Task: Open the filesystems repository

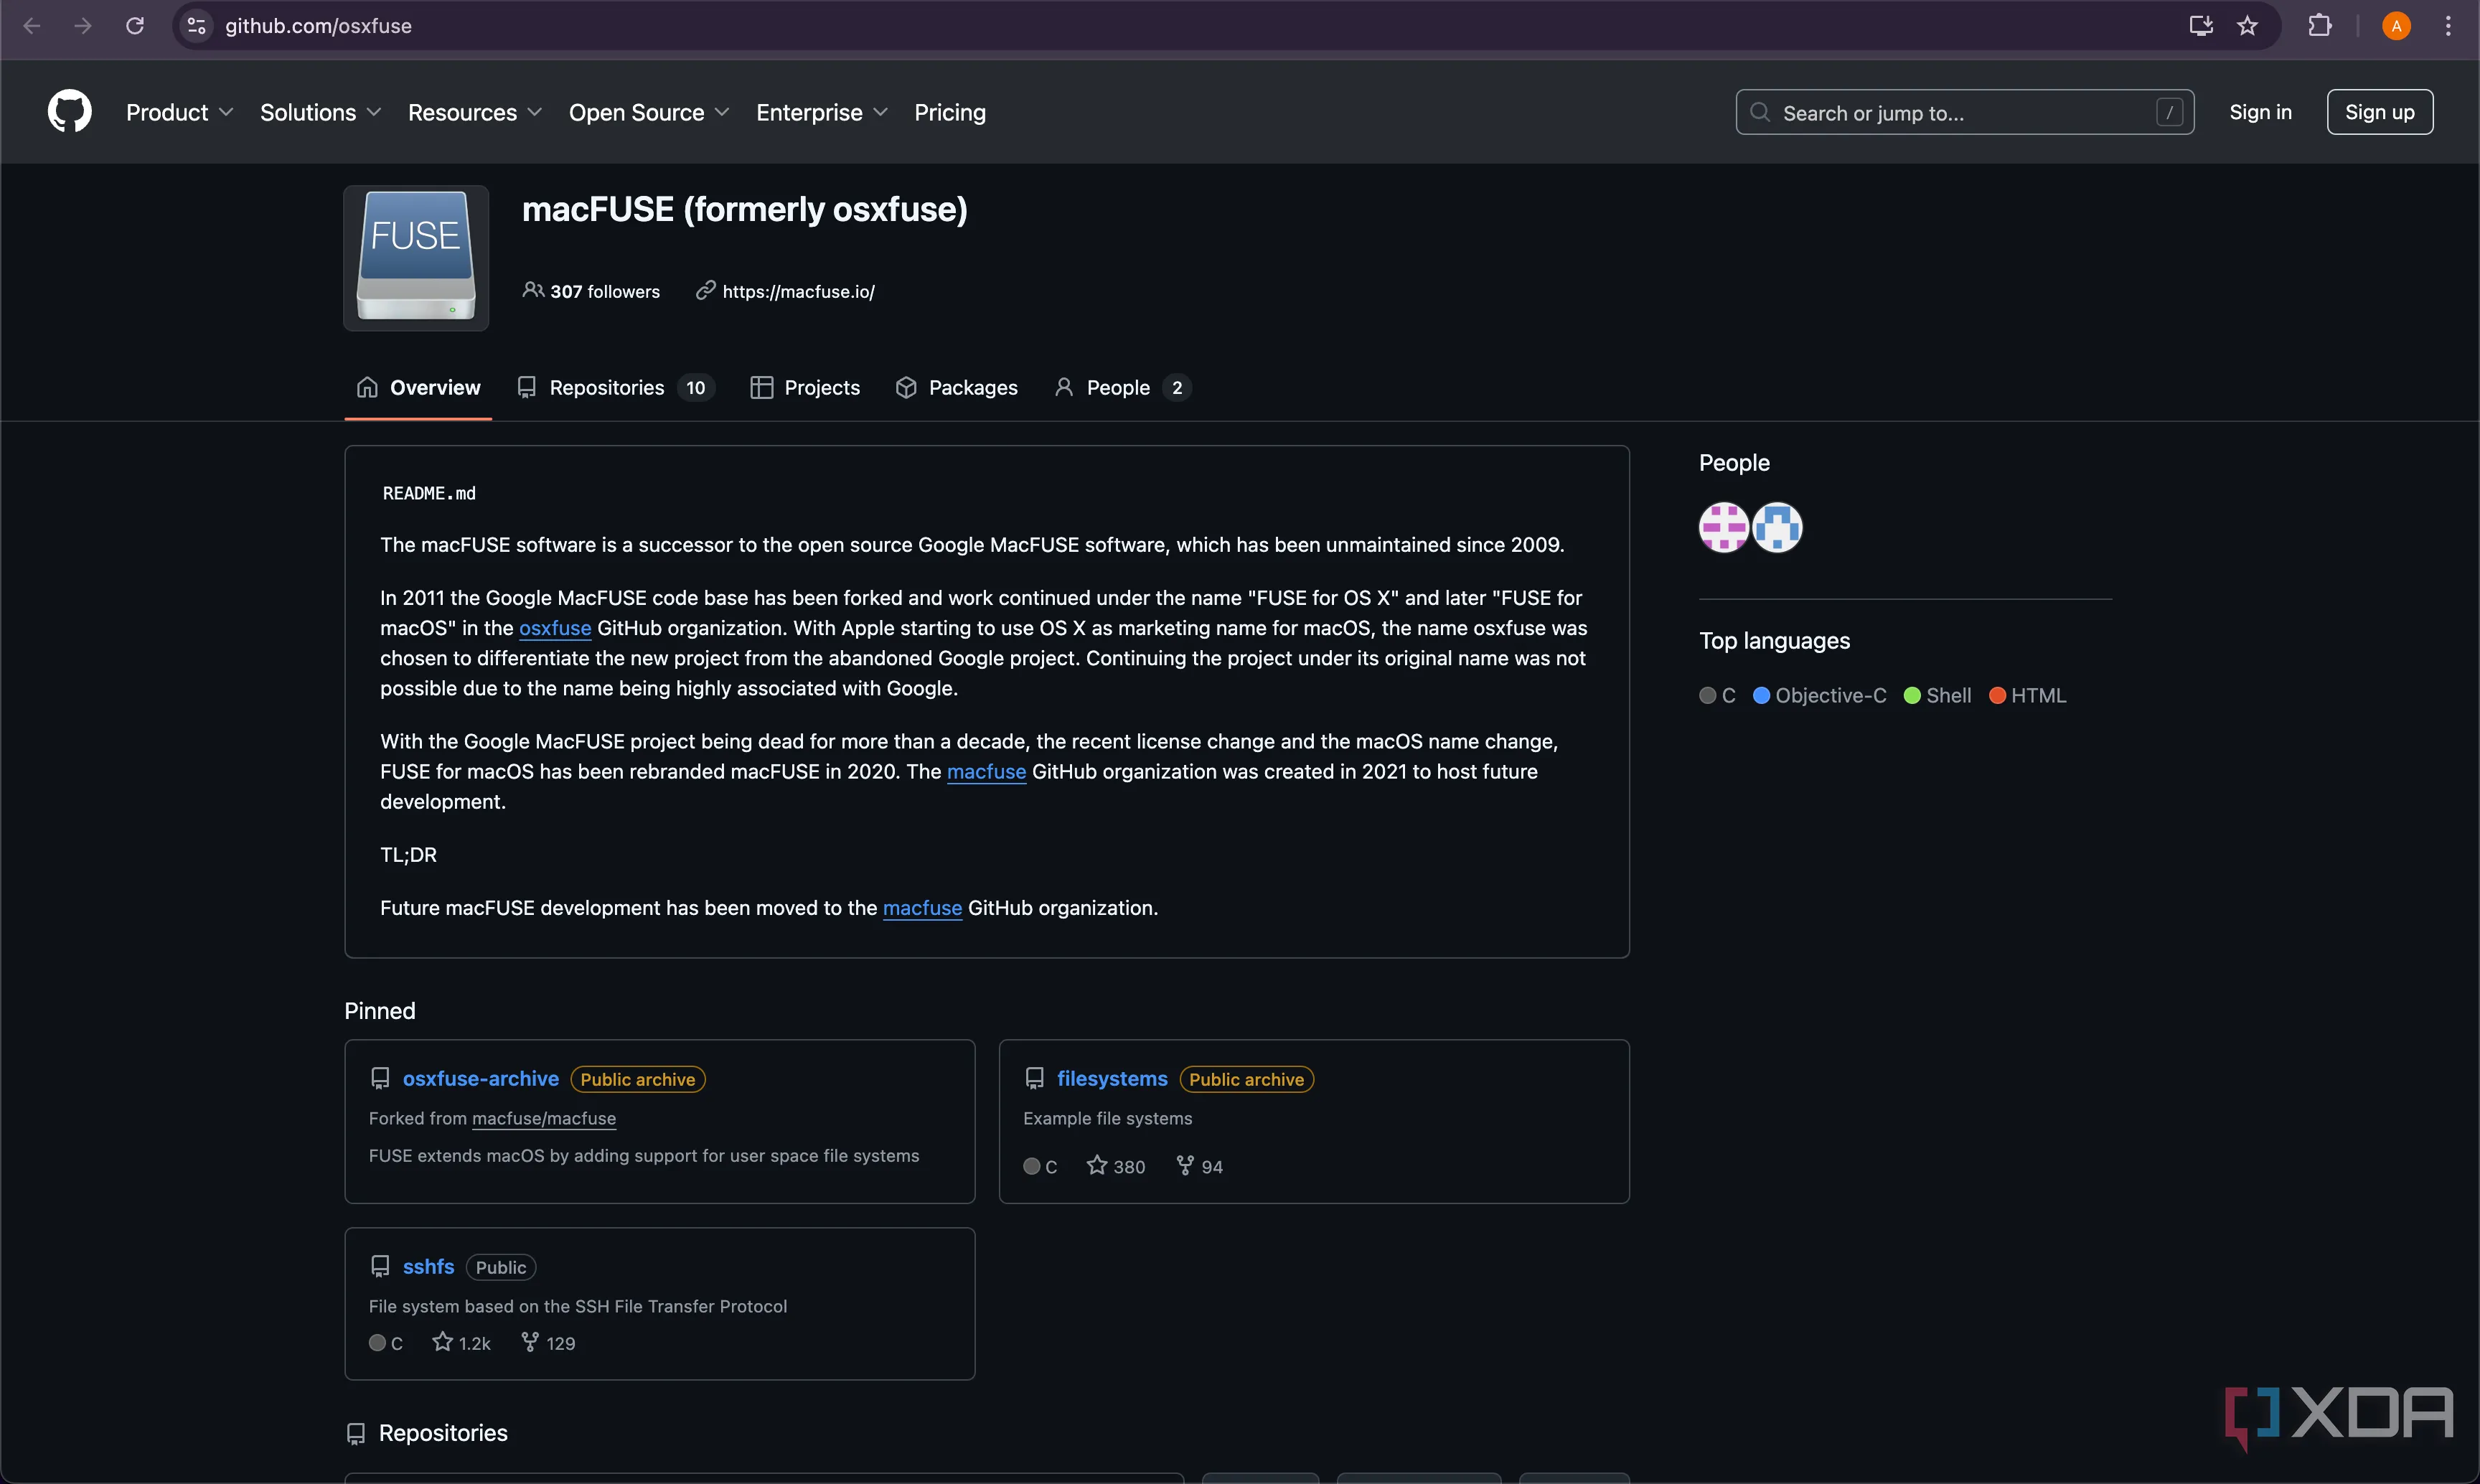Action: pyautogui.click(x=1112, y=1078)
